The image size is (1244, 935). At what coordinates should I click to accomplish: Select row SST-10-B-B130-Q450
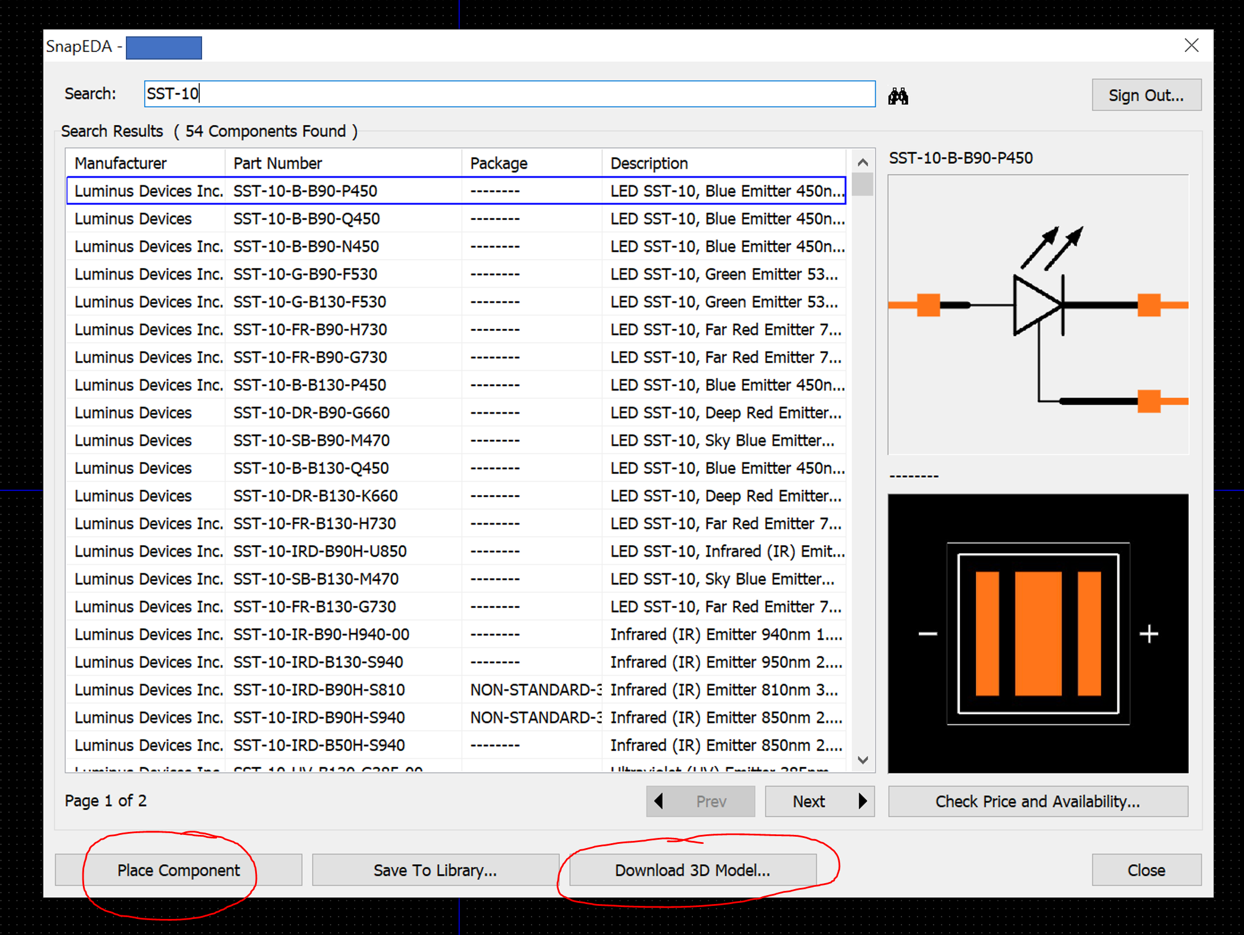point(456,468)
